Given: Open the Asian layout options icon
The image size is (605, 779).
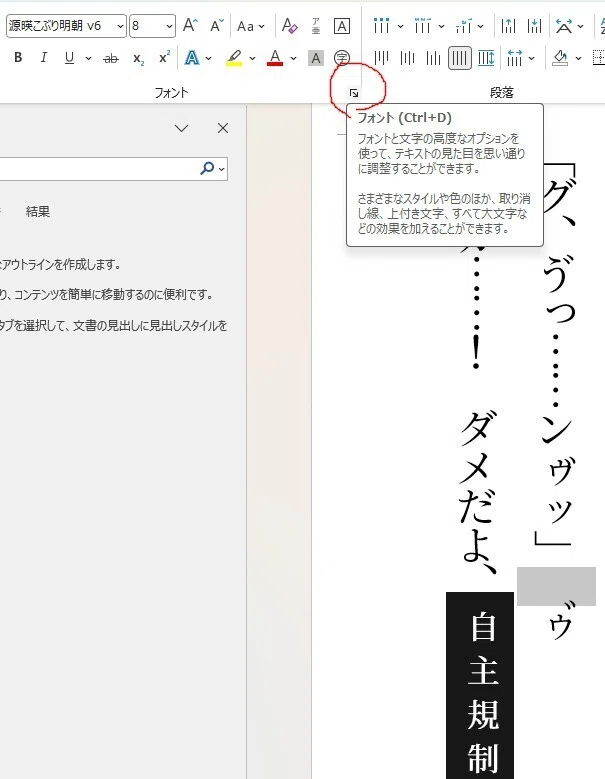Looking at the screenshot, I should (x=564, y=26).
